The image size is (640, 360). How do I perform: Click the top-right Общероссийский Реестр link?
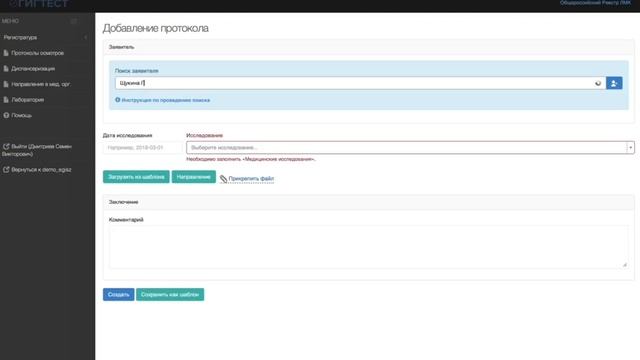[x=595, y=3]
